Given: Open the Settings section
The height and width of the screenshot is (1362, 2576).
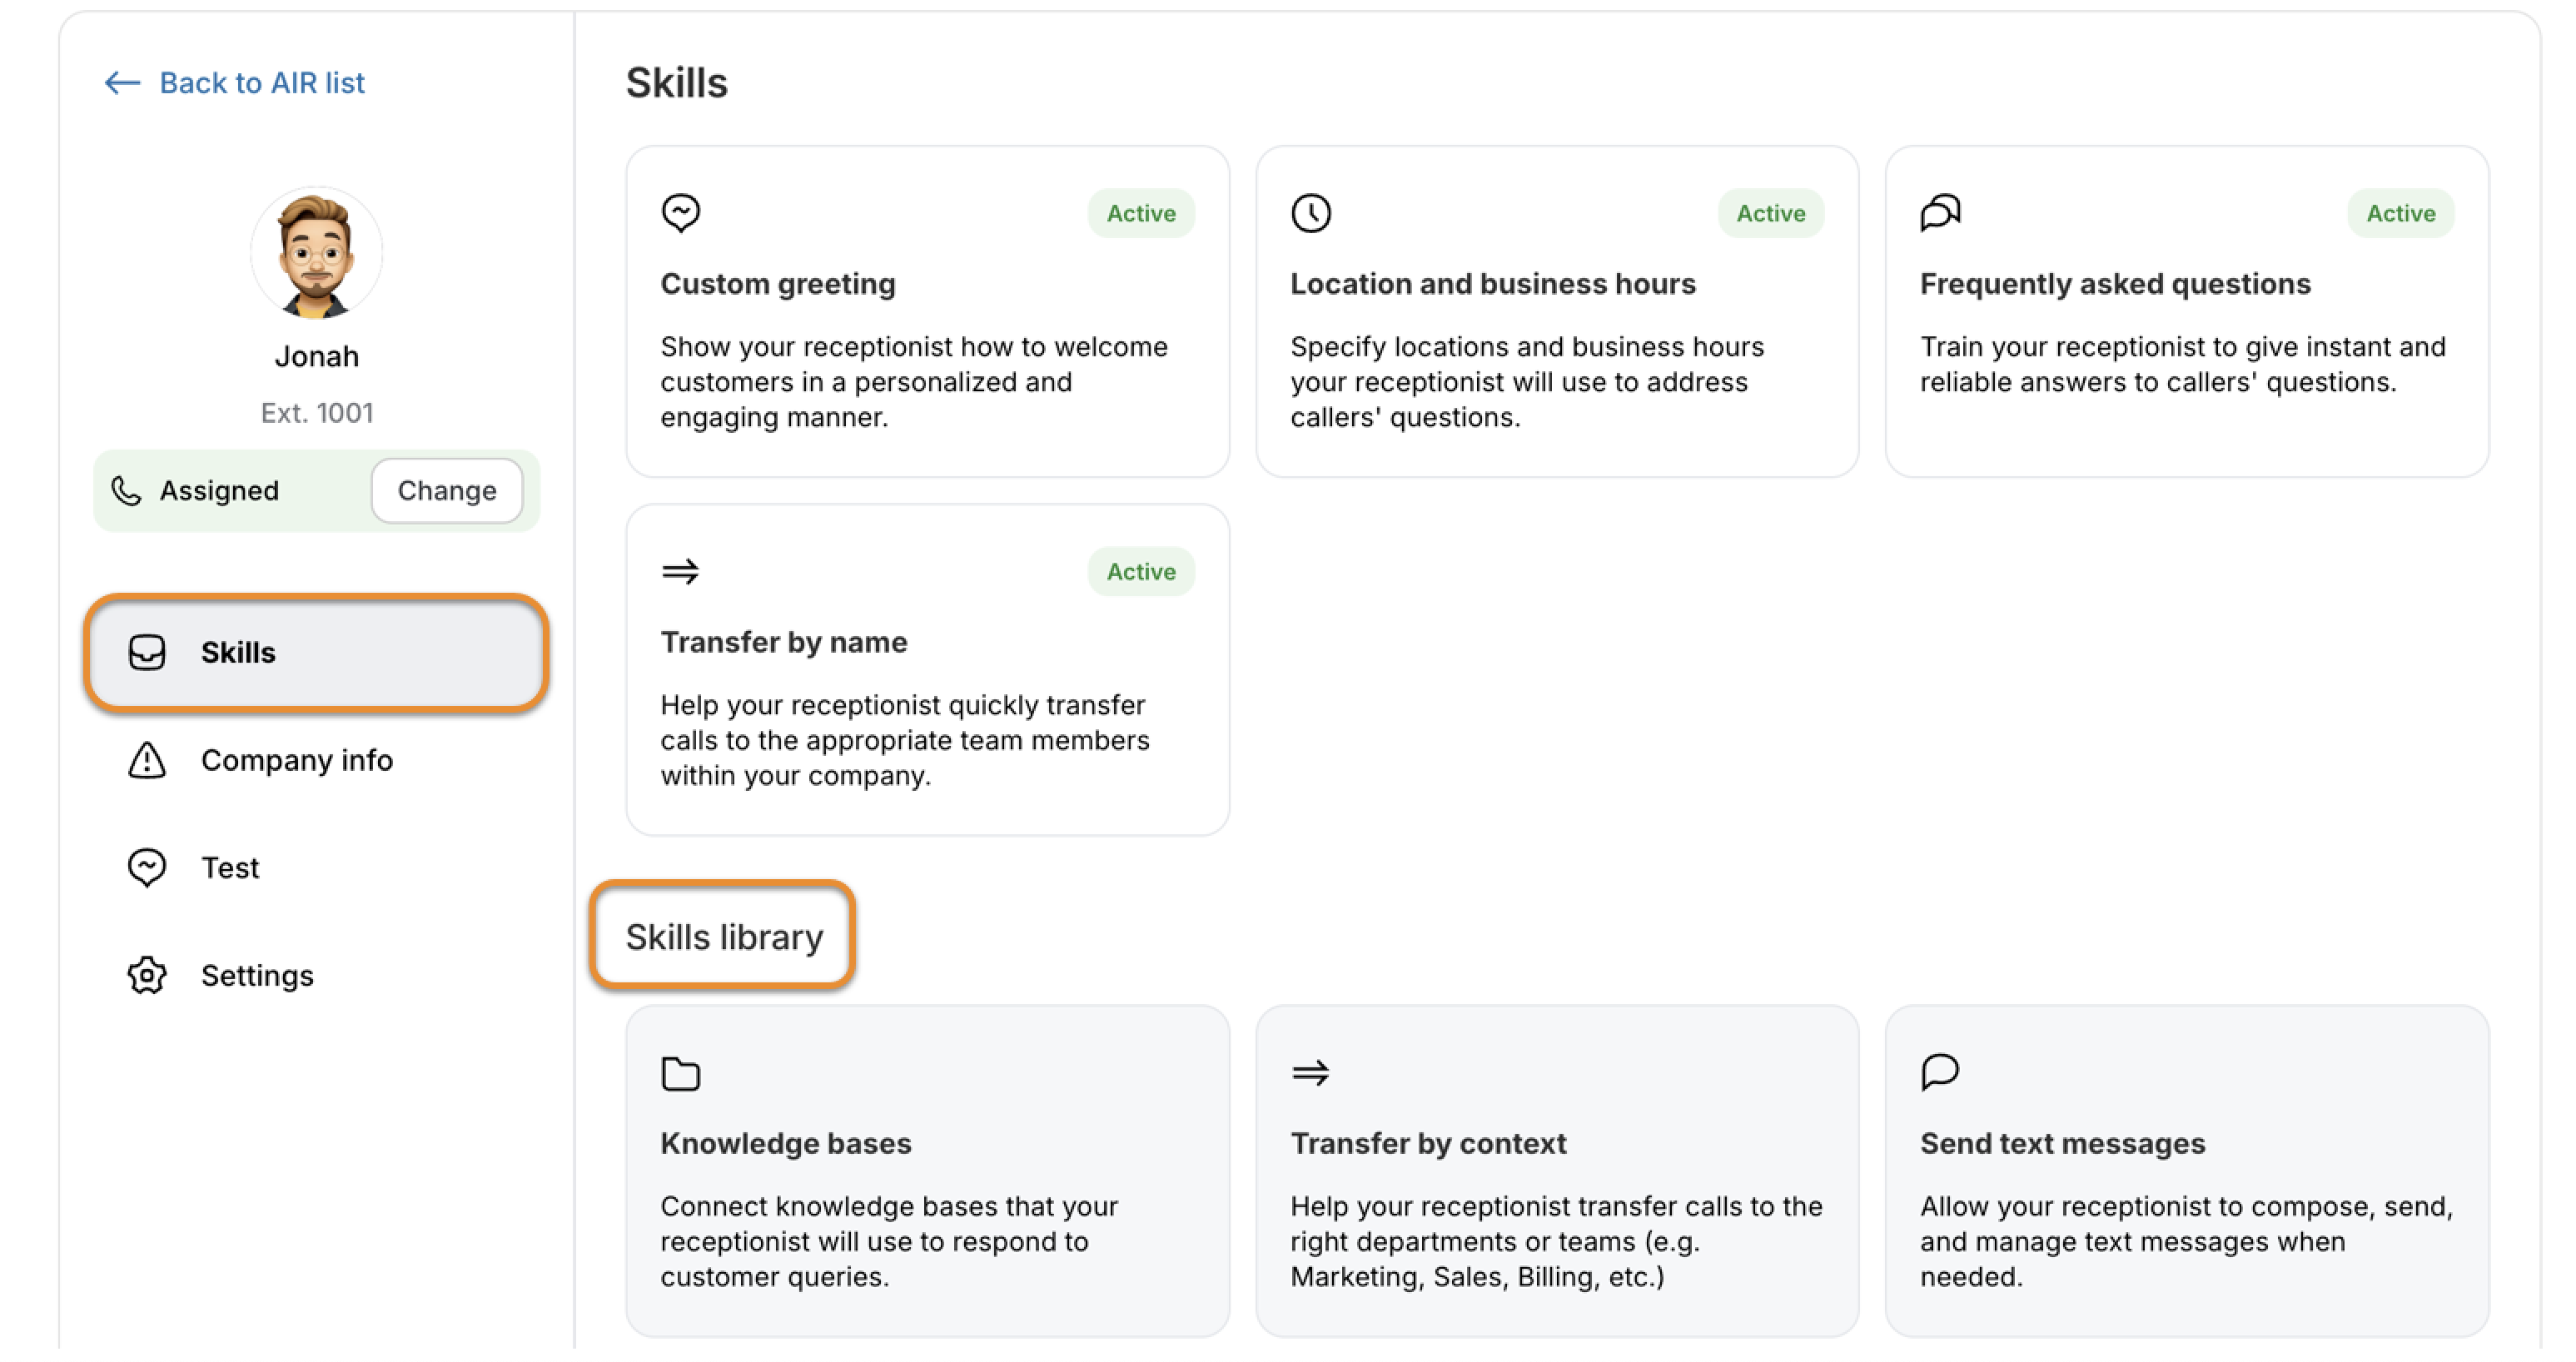Looking at the screenshot, I should 257,975.
